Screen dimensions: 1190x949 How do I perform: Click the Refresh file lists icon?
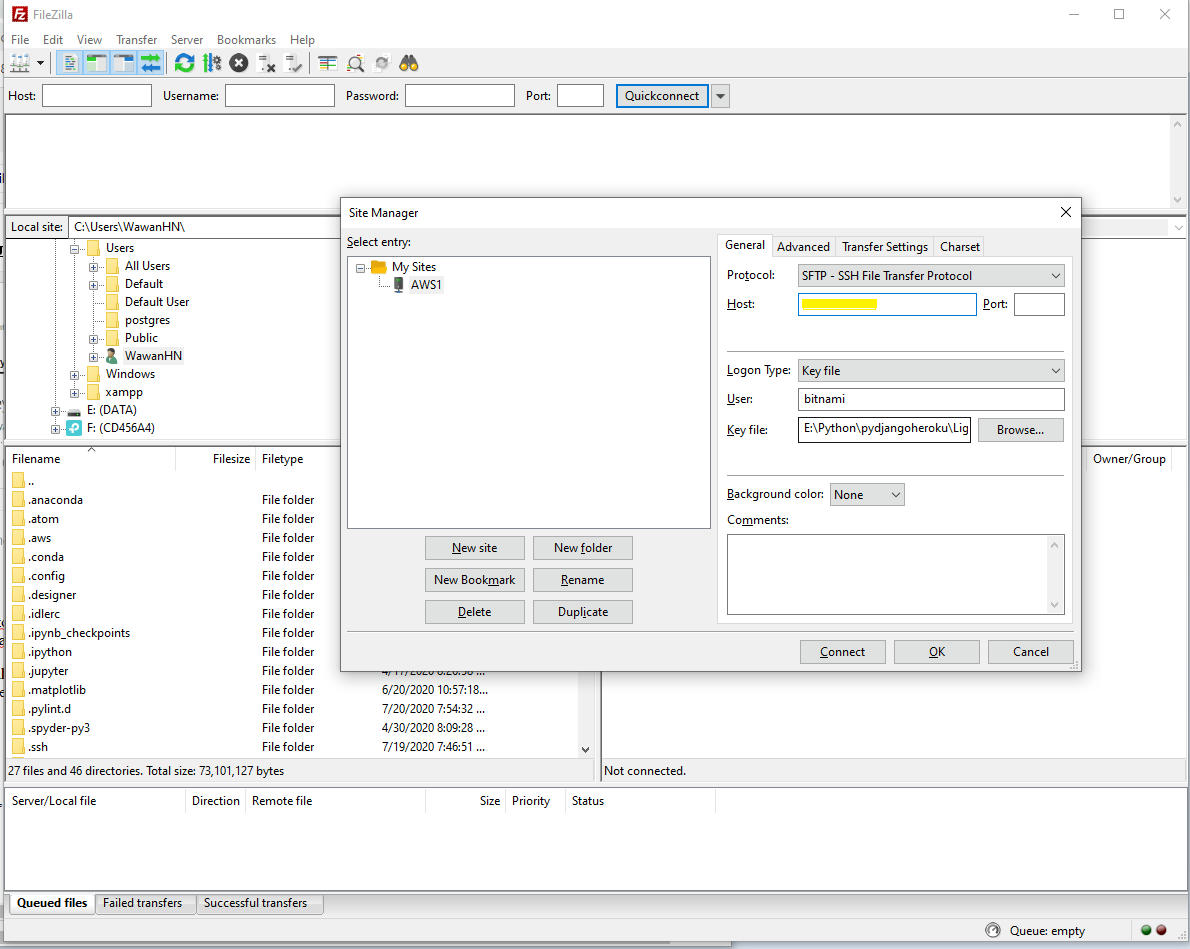(184, 63)
